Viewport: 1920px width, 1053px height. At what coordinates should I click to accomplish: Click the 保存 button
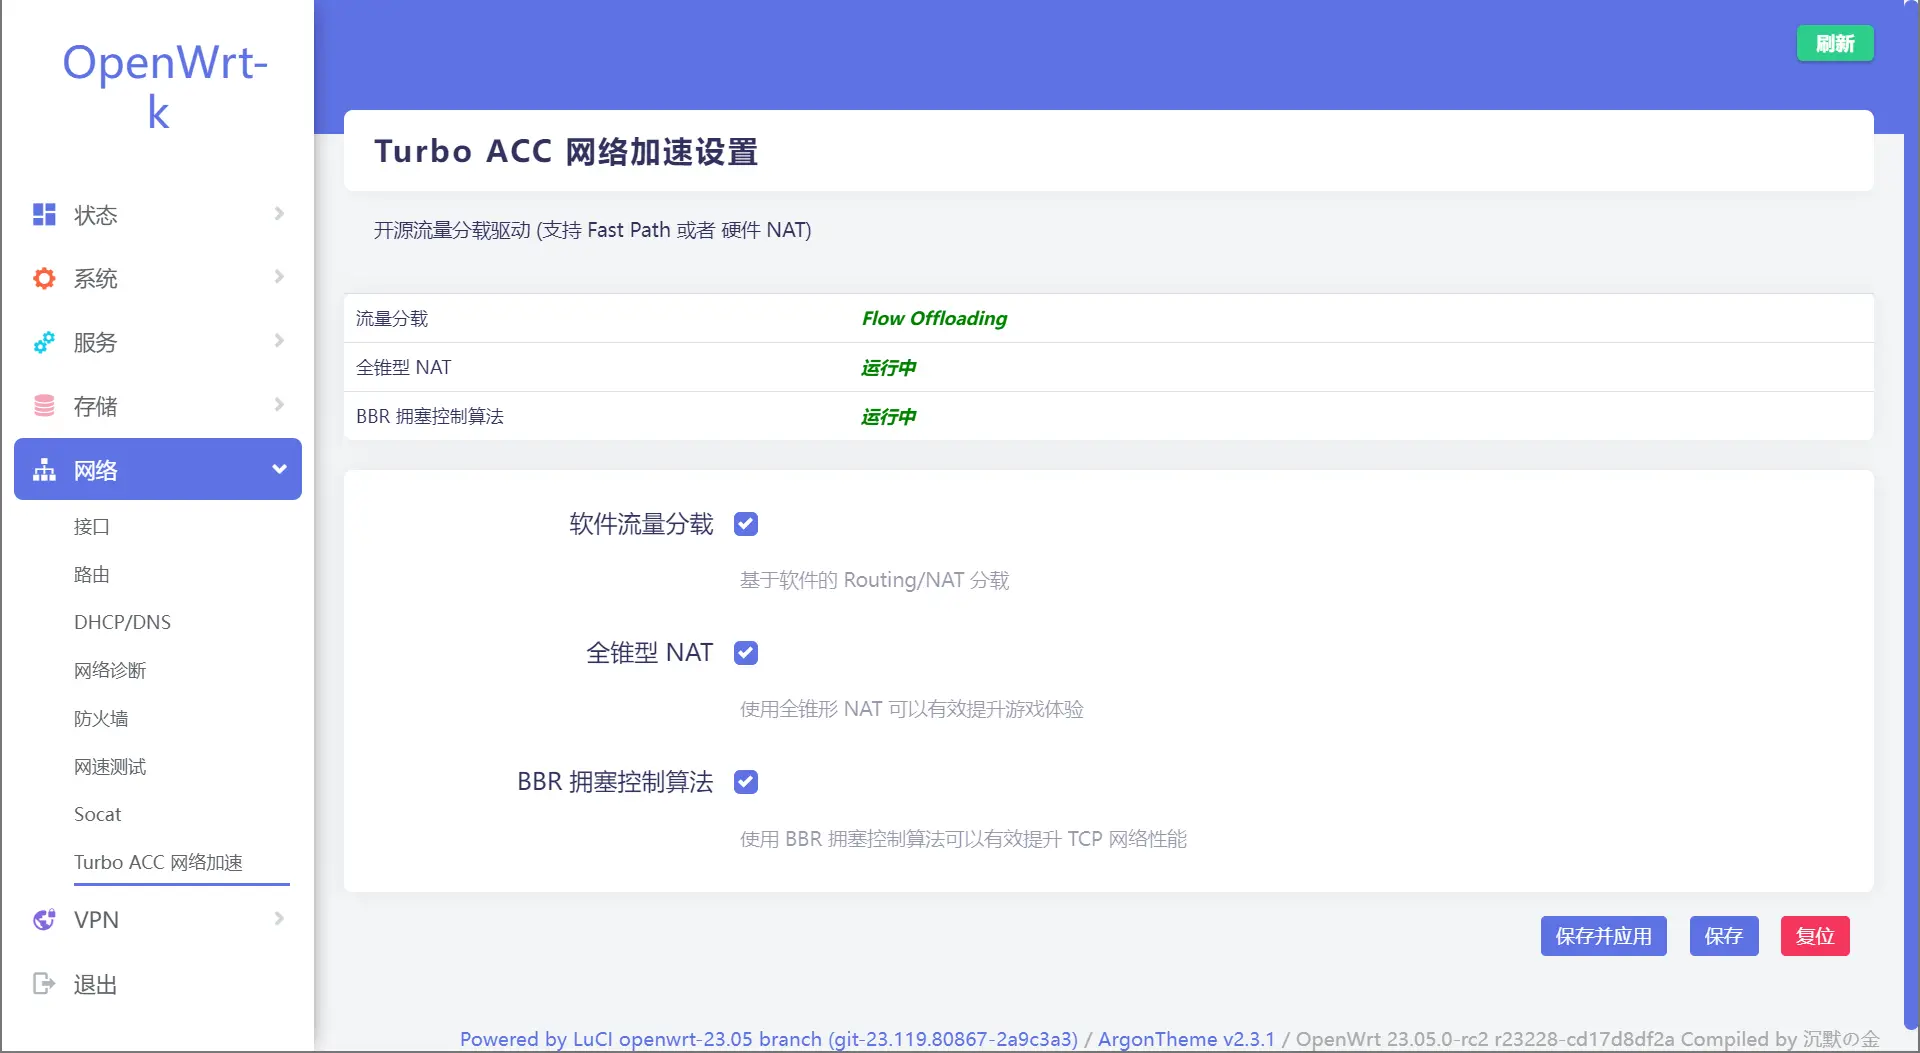pos(1724,936)
